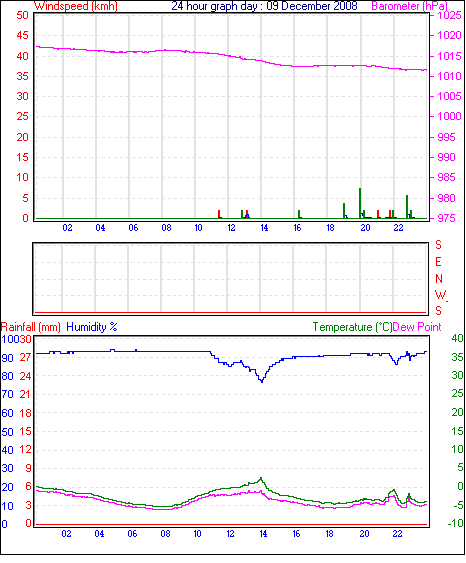This screenshot has width=466, height=563.
Task: Click the Dew Point legend label
Action: pos(417,327)
